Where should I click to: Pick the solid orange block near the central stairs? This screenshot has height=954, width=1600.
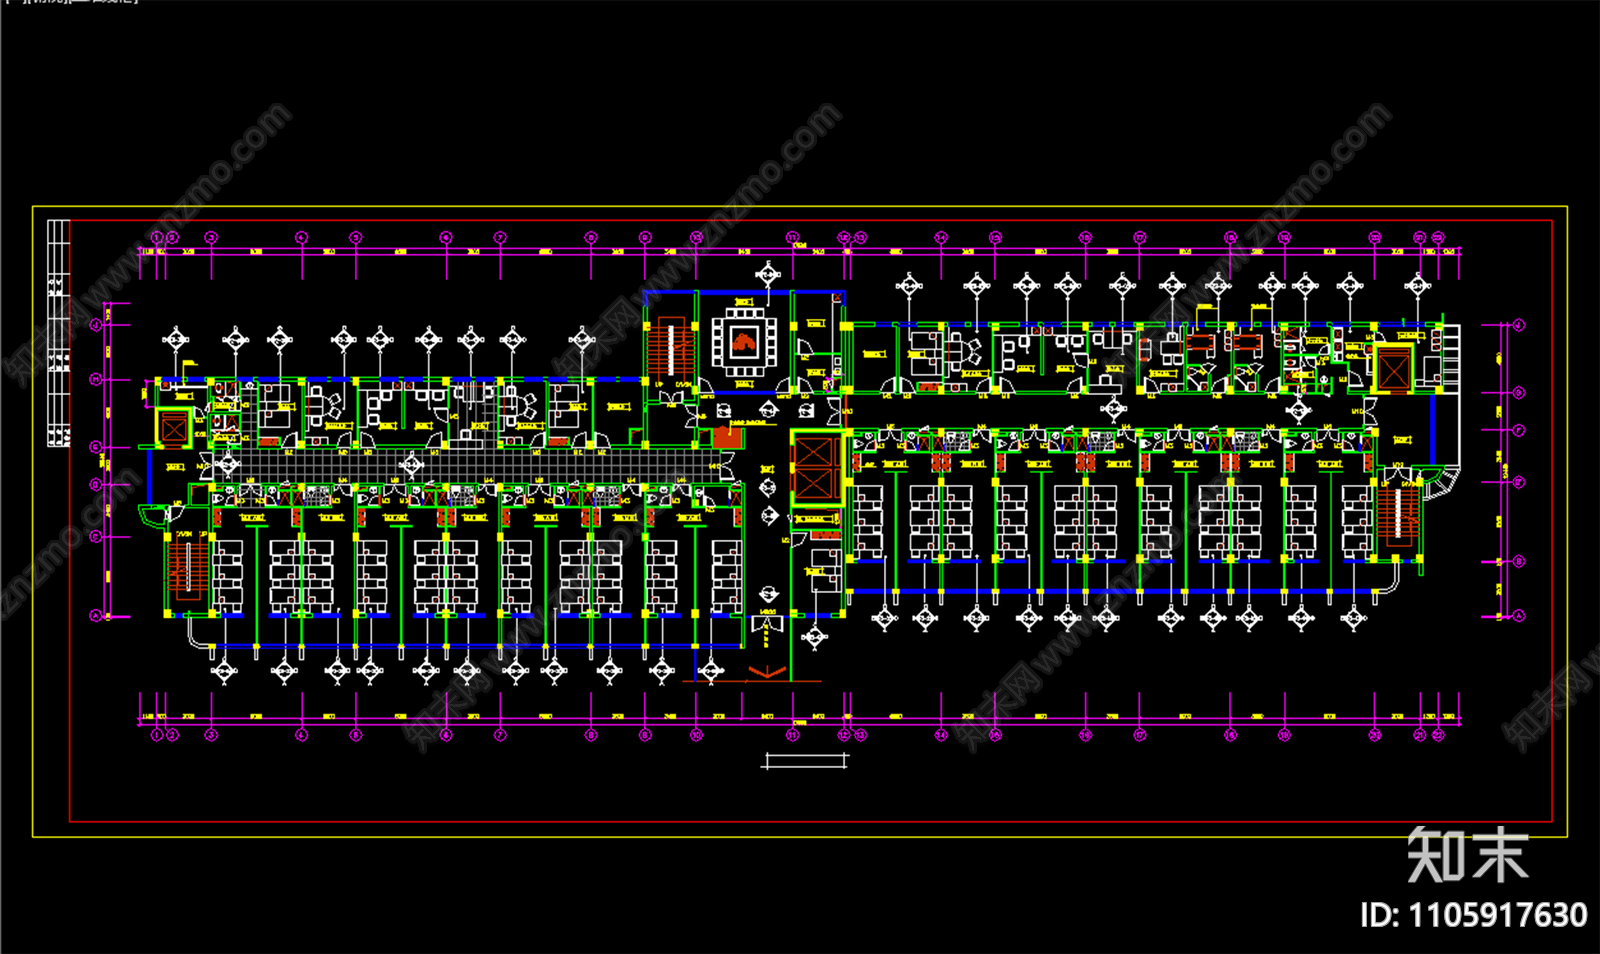click(x=728, y=438)
